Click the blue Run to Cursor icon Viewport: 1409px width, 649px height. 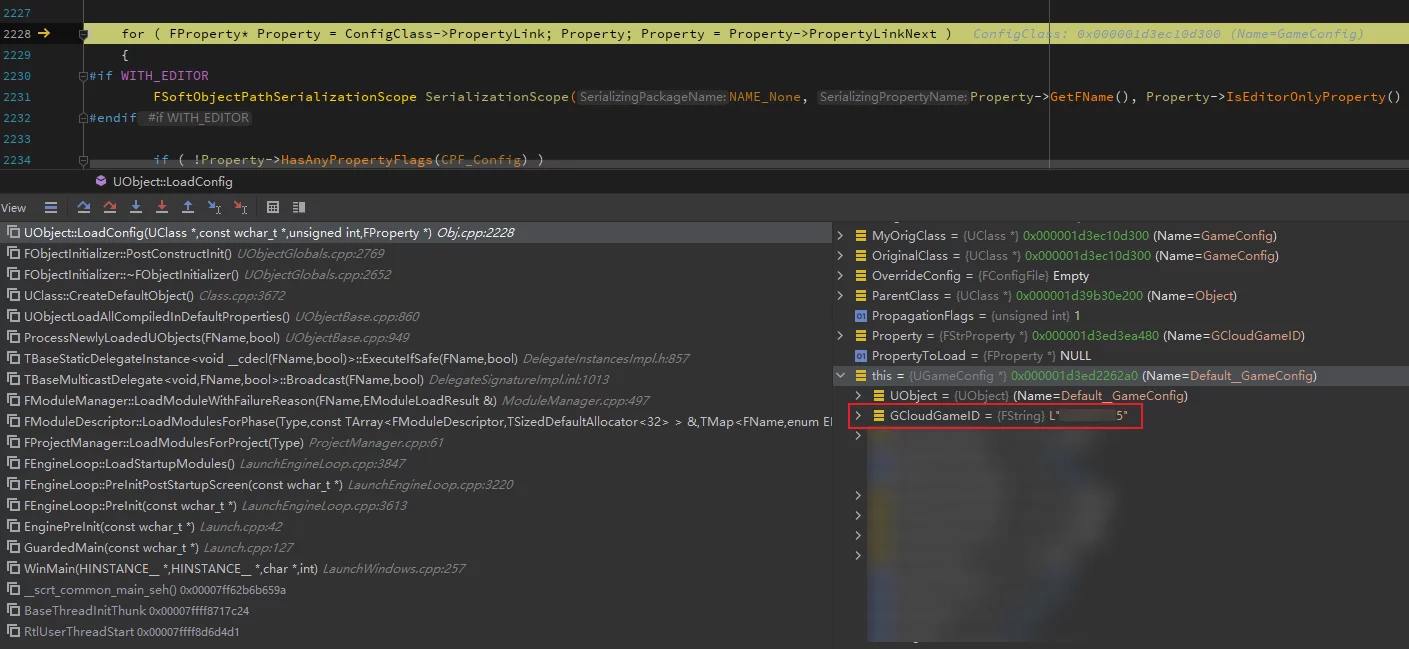point(214,207)
